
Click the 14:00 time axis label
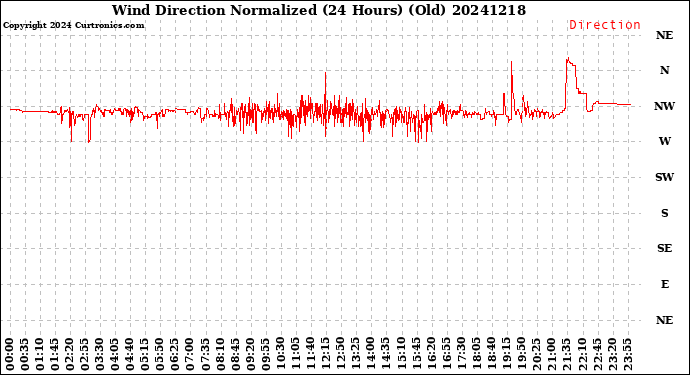tap(371, 355)
